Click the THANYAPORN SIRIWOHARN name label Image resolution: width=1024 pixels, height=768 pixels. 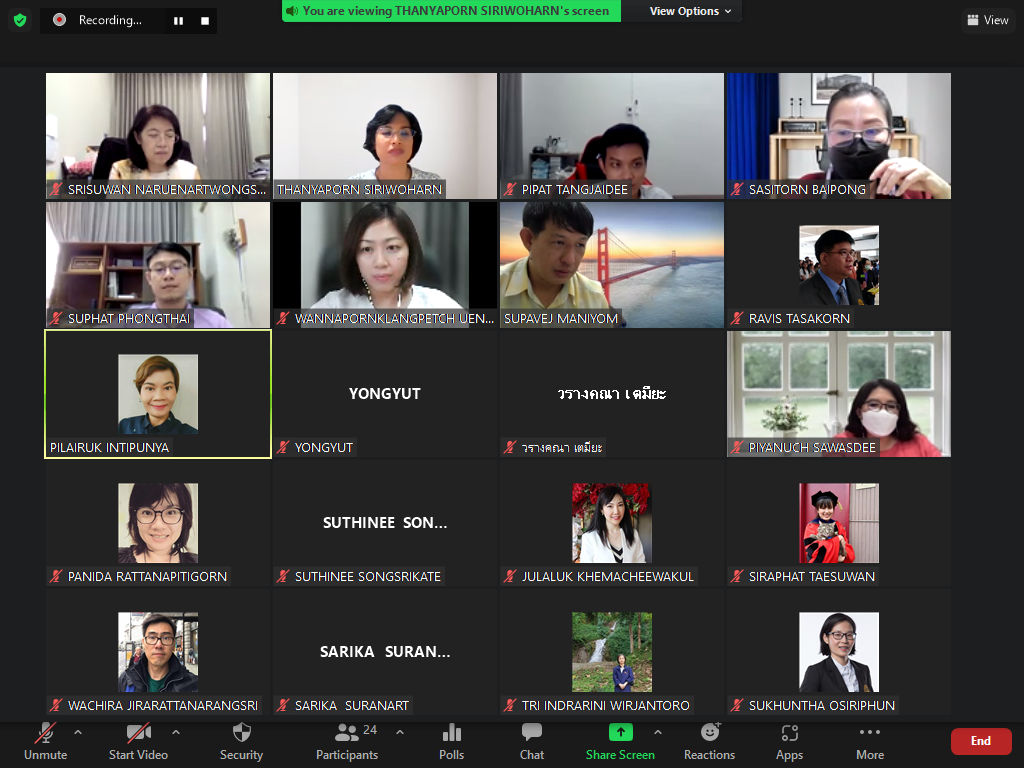(359, 189)
